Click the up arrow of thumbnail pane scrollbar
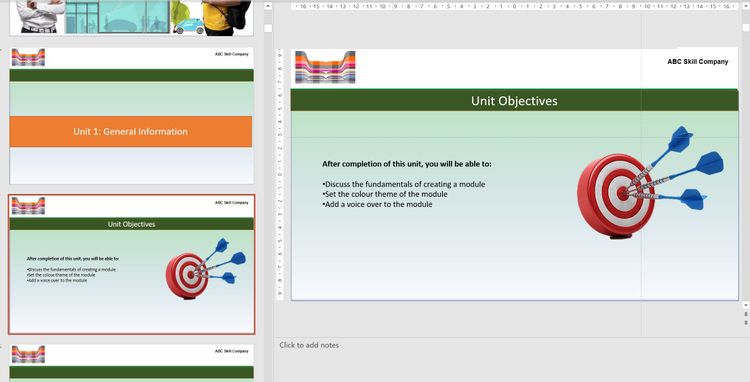 click(268, 6)
